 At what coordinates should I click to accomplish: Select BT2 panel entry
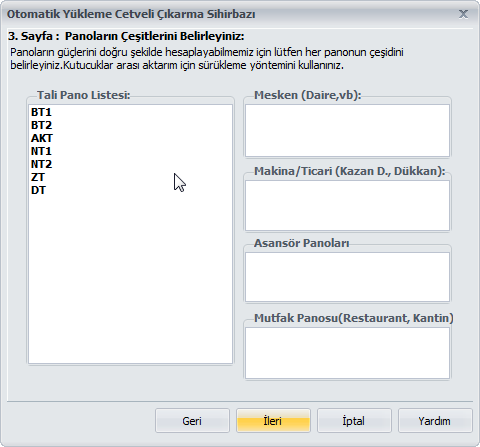point(41,125)
